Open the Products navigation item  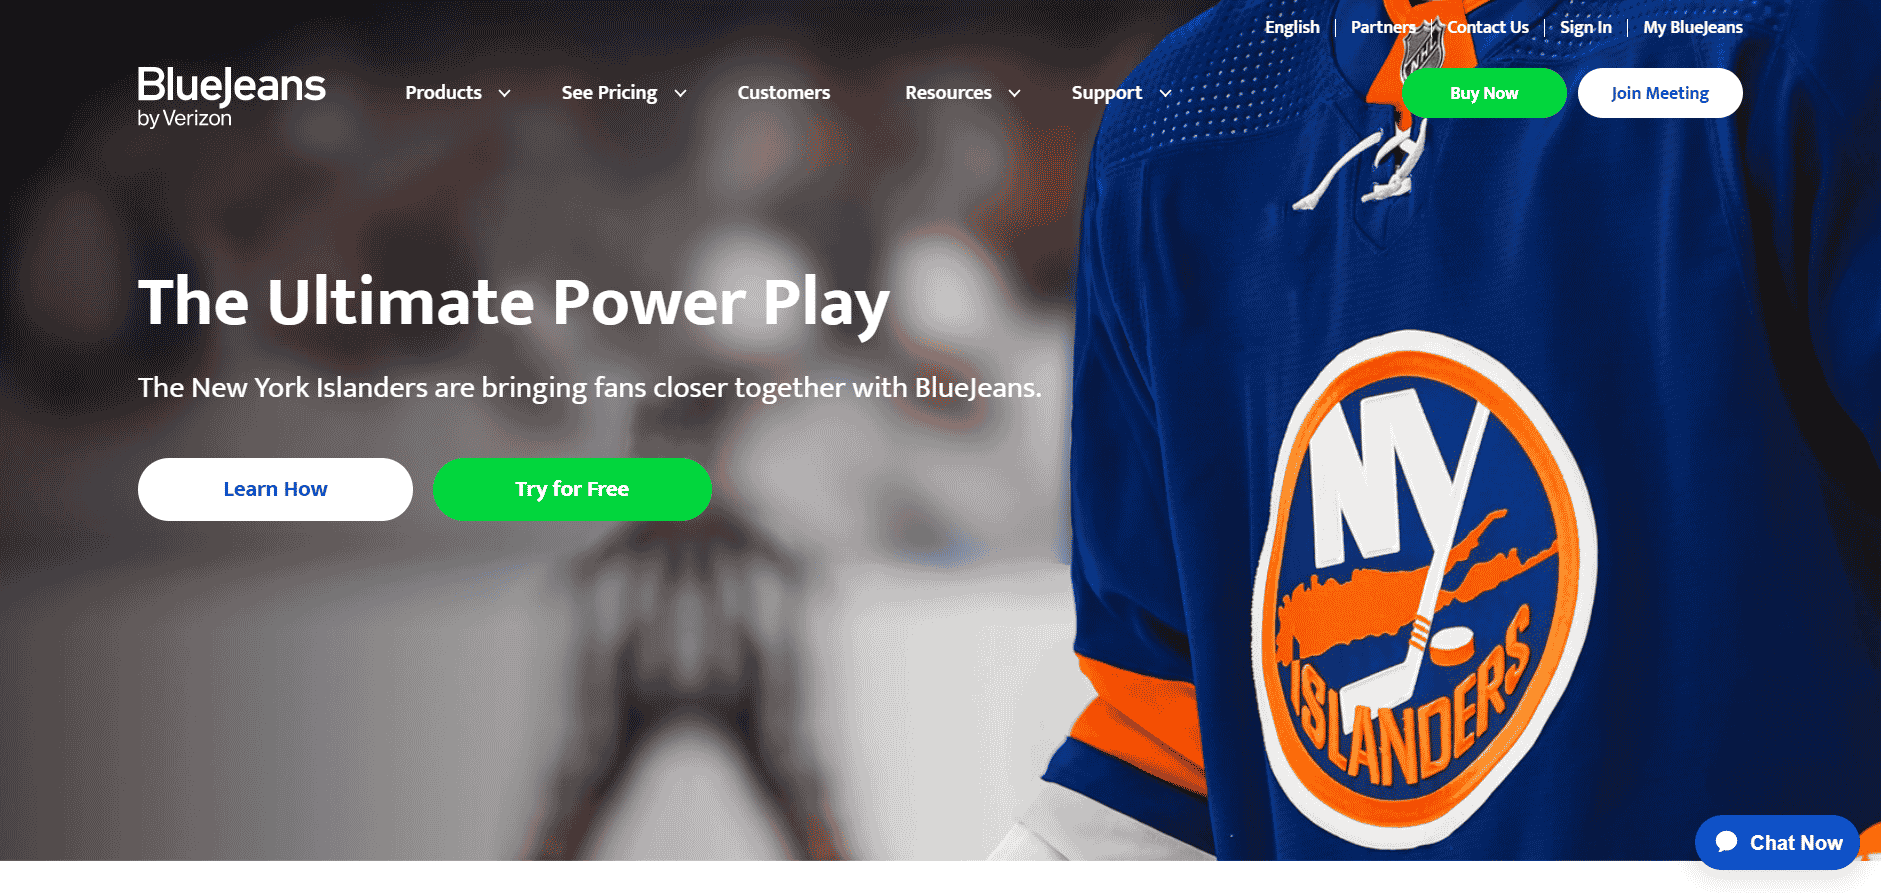click(x=443, y=92)
